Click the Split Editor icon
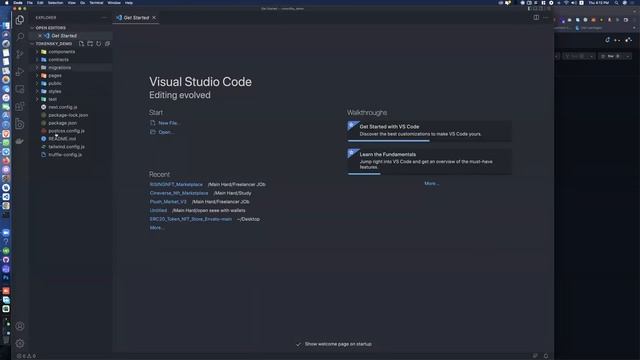The image size is (640, 360). point(536,17)
